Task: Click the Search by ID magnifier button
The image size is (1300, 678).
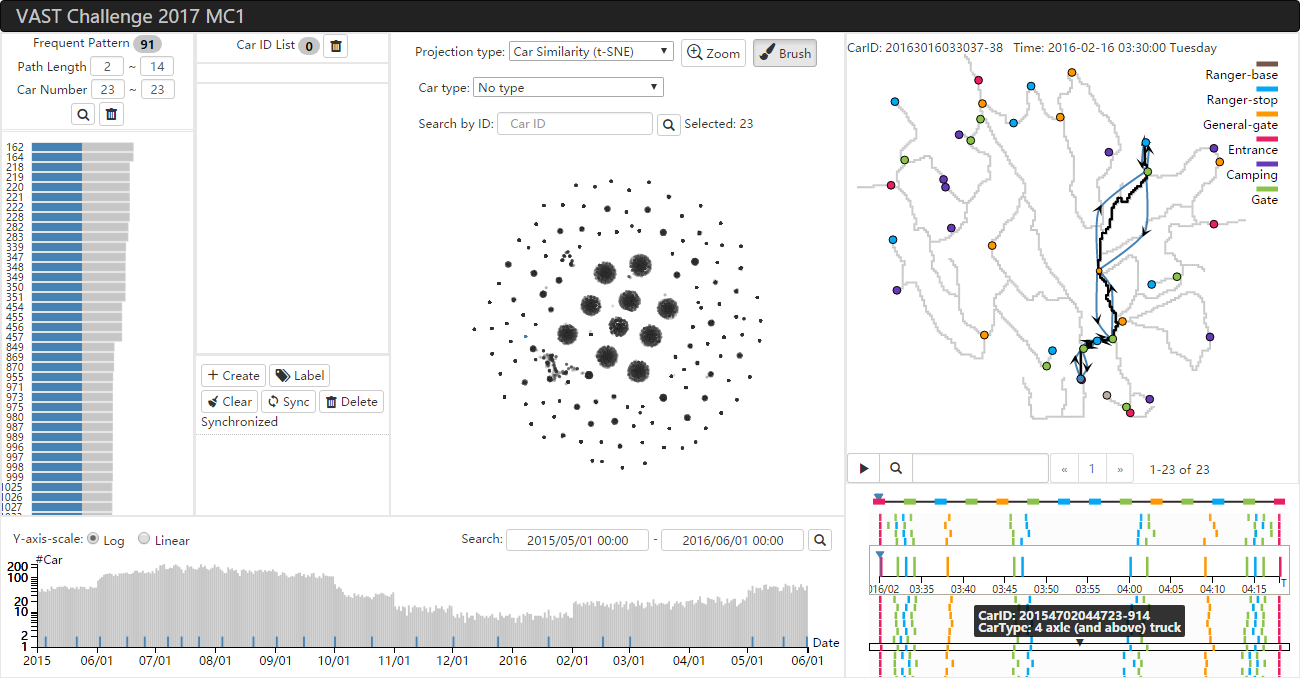Action: coord(668,124)
